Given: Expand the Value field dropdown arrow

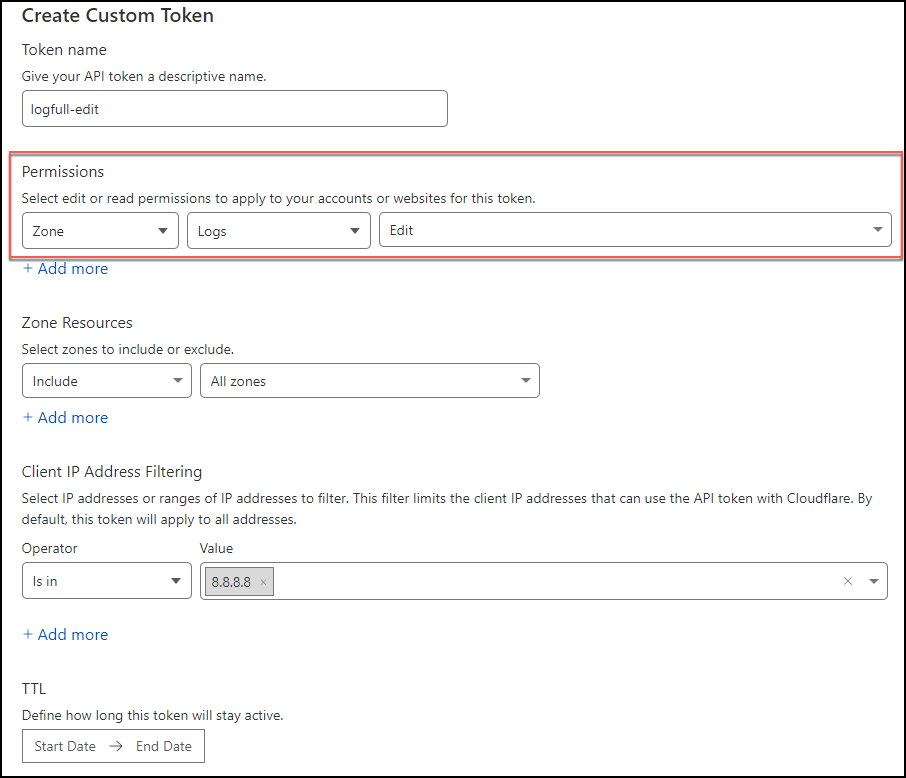Looking at the screenshot, I should click(873, 581).
